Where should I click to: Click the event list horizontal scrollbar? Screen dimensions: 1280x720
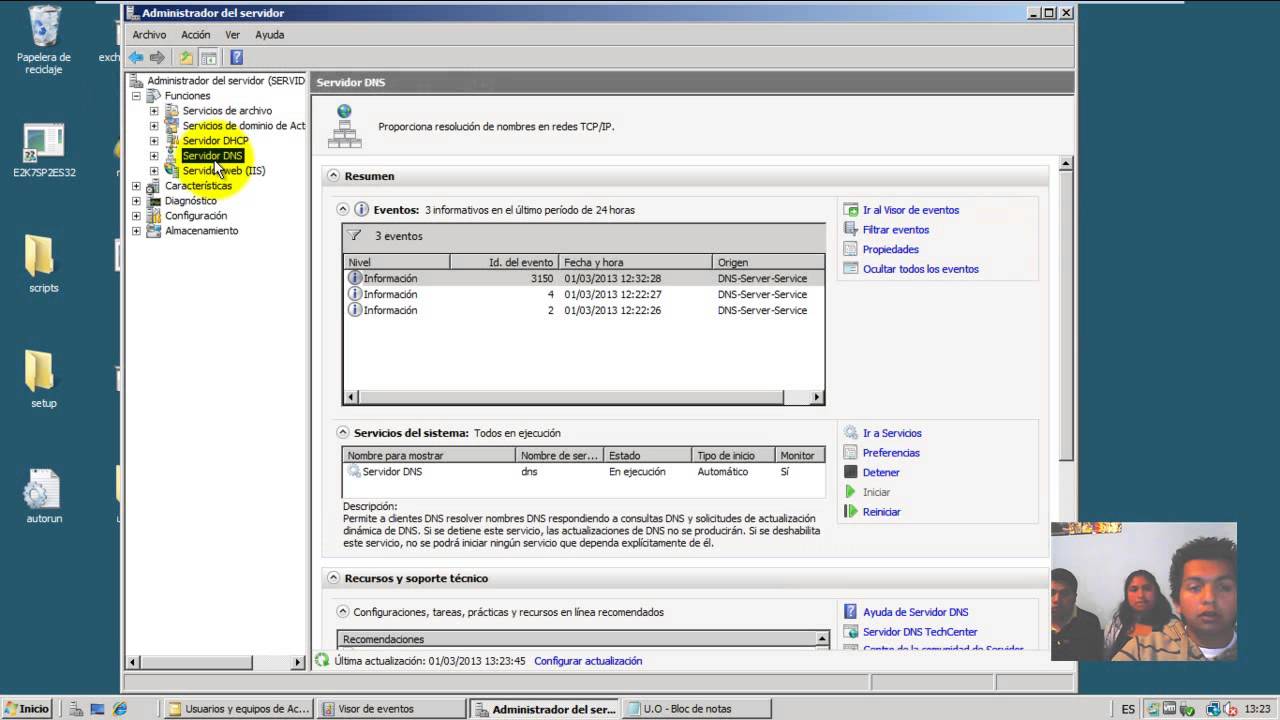point(583,397)
